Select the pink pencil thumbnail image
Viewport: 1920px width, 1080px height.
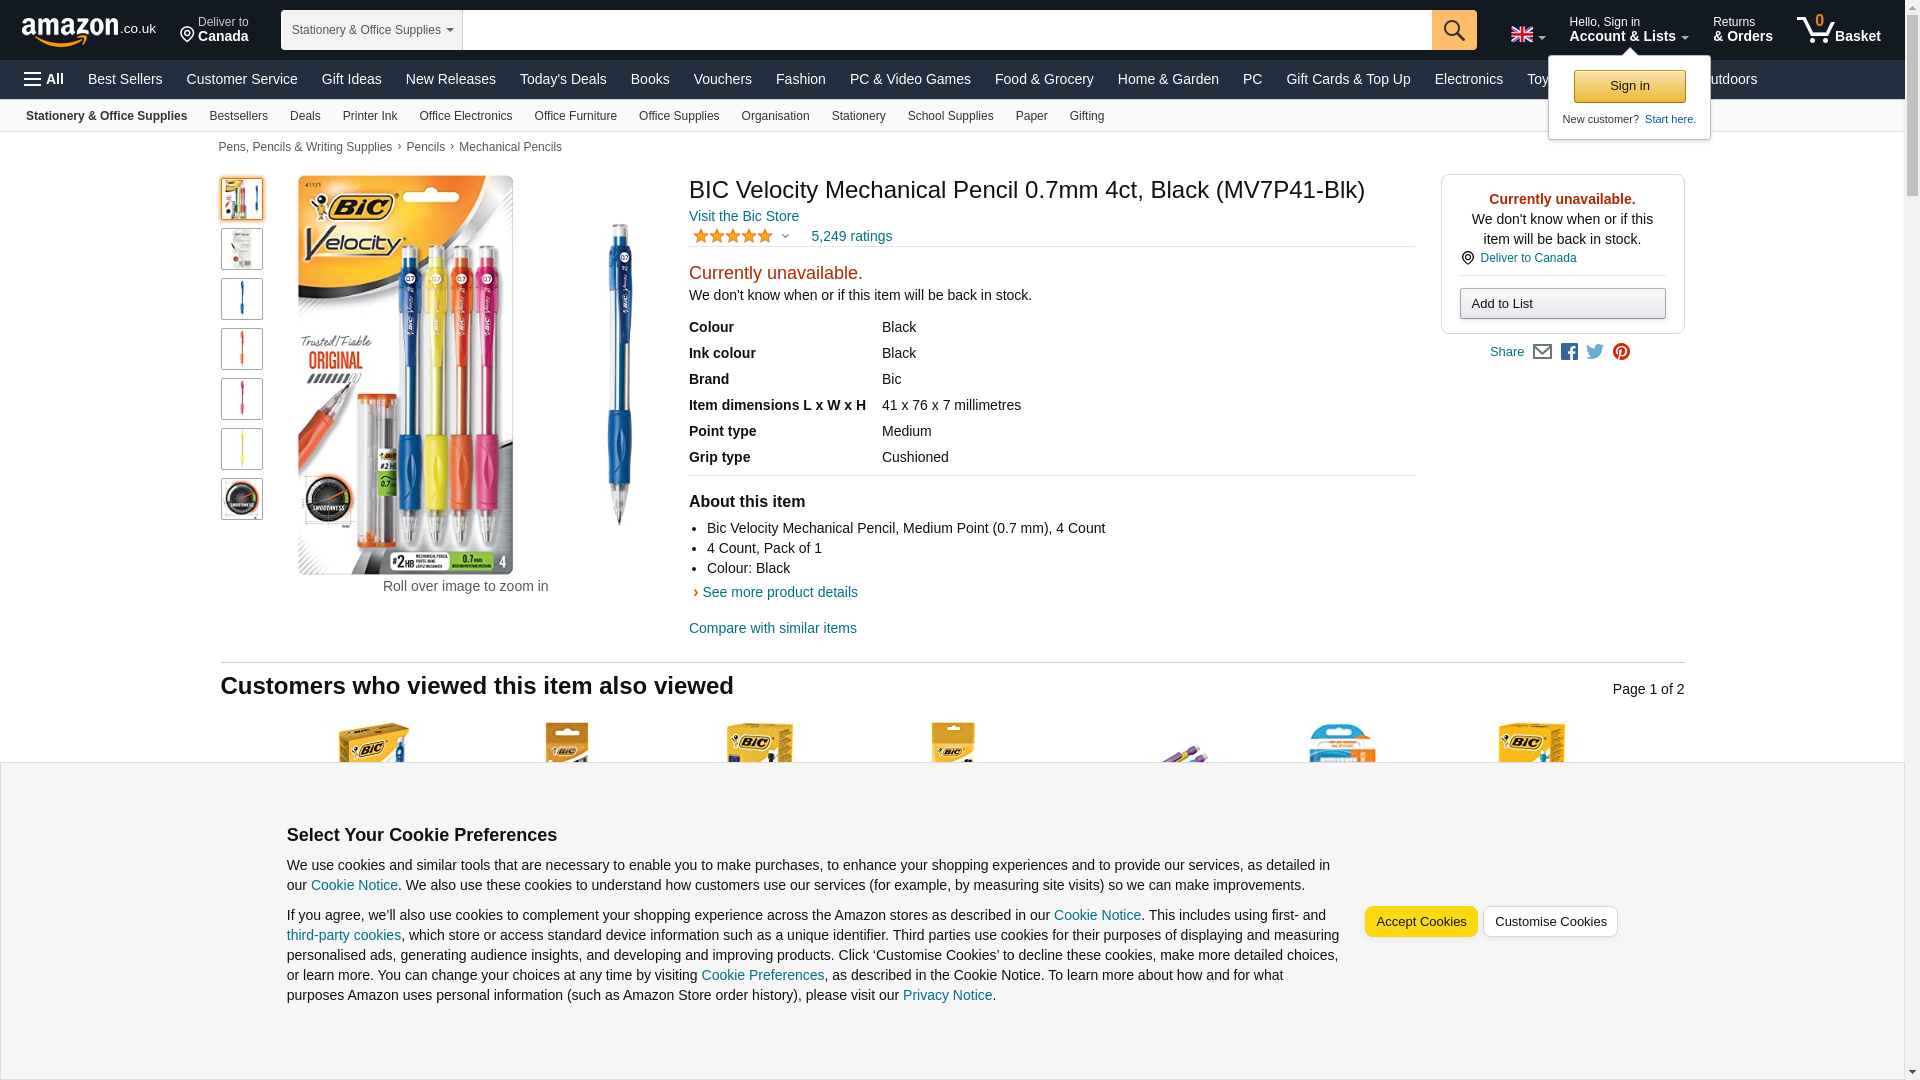point(241,399)
